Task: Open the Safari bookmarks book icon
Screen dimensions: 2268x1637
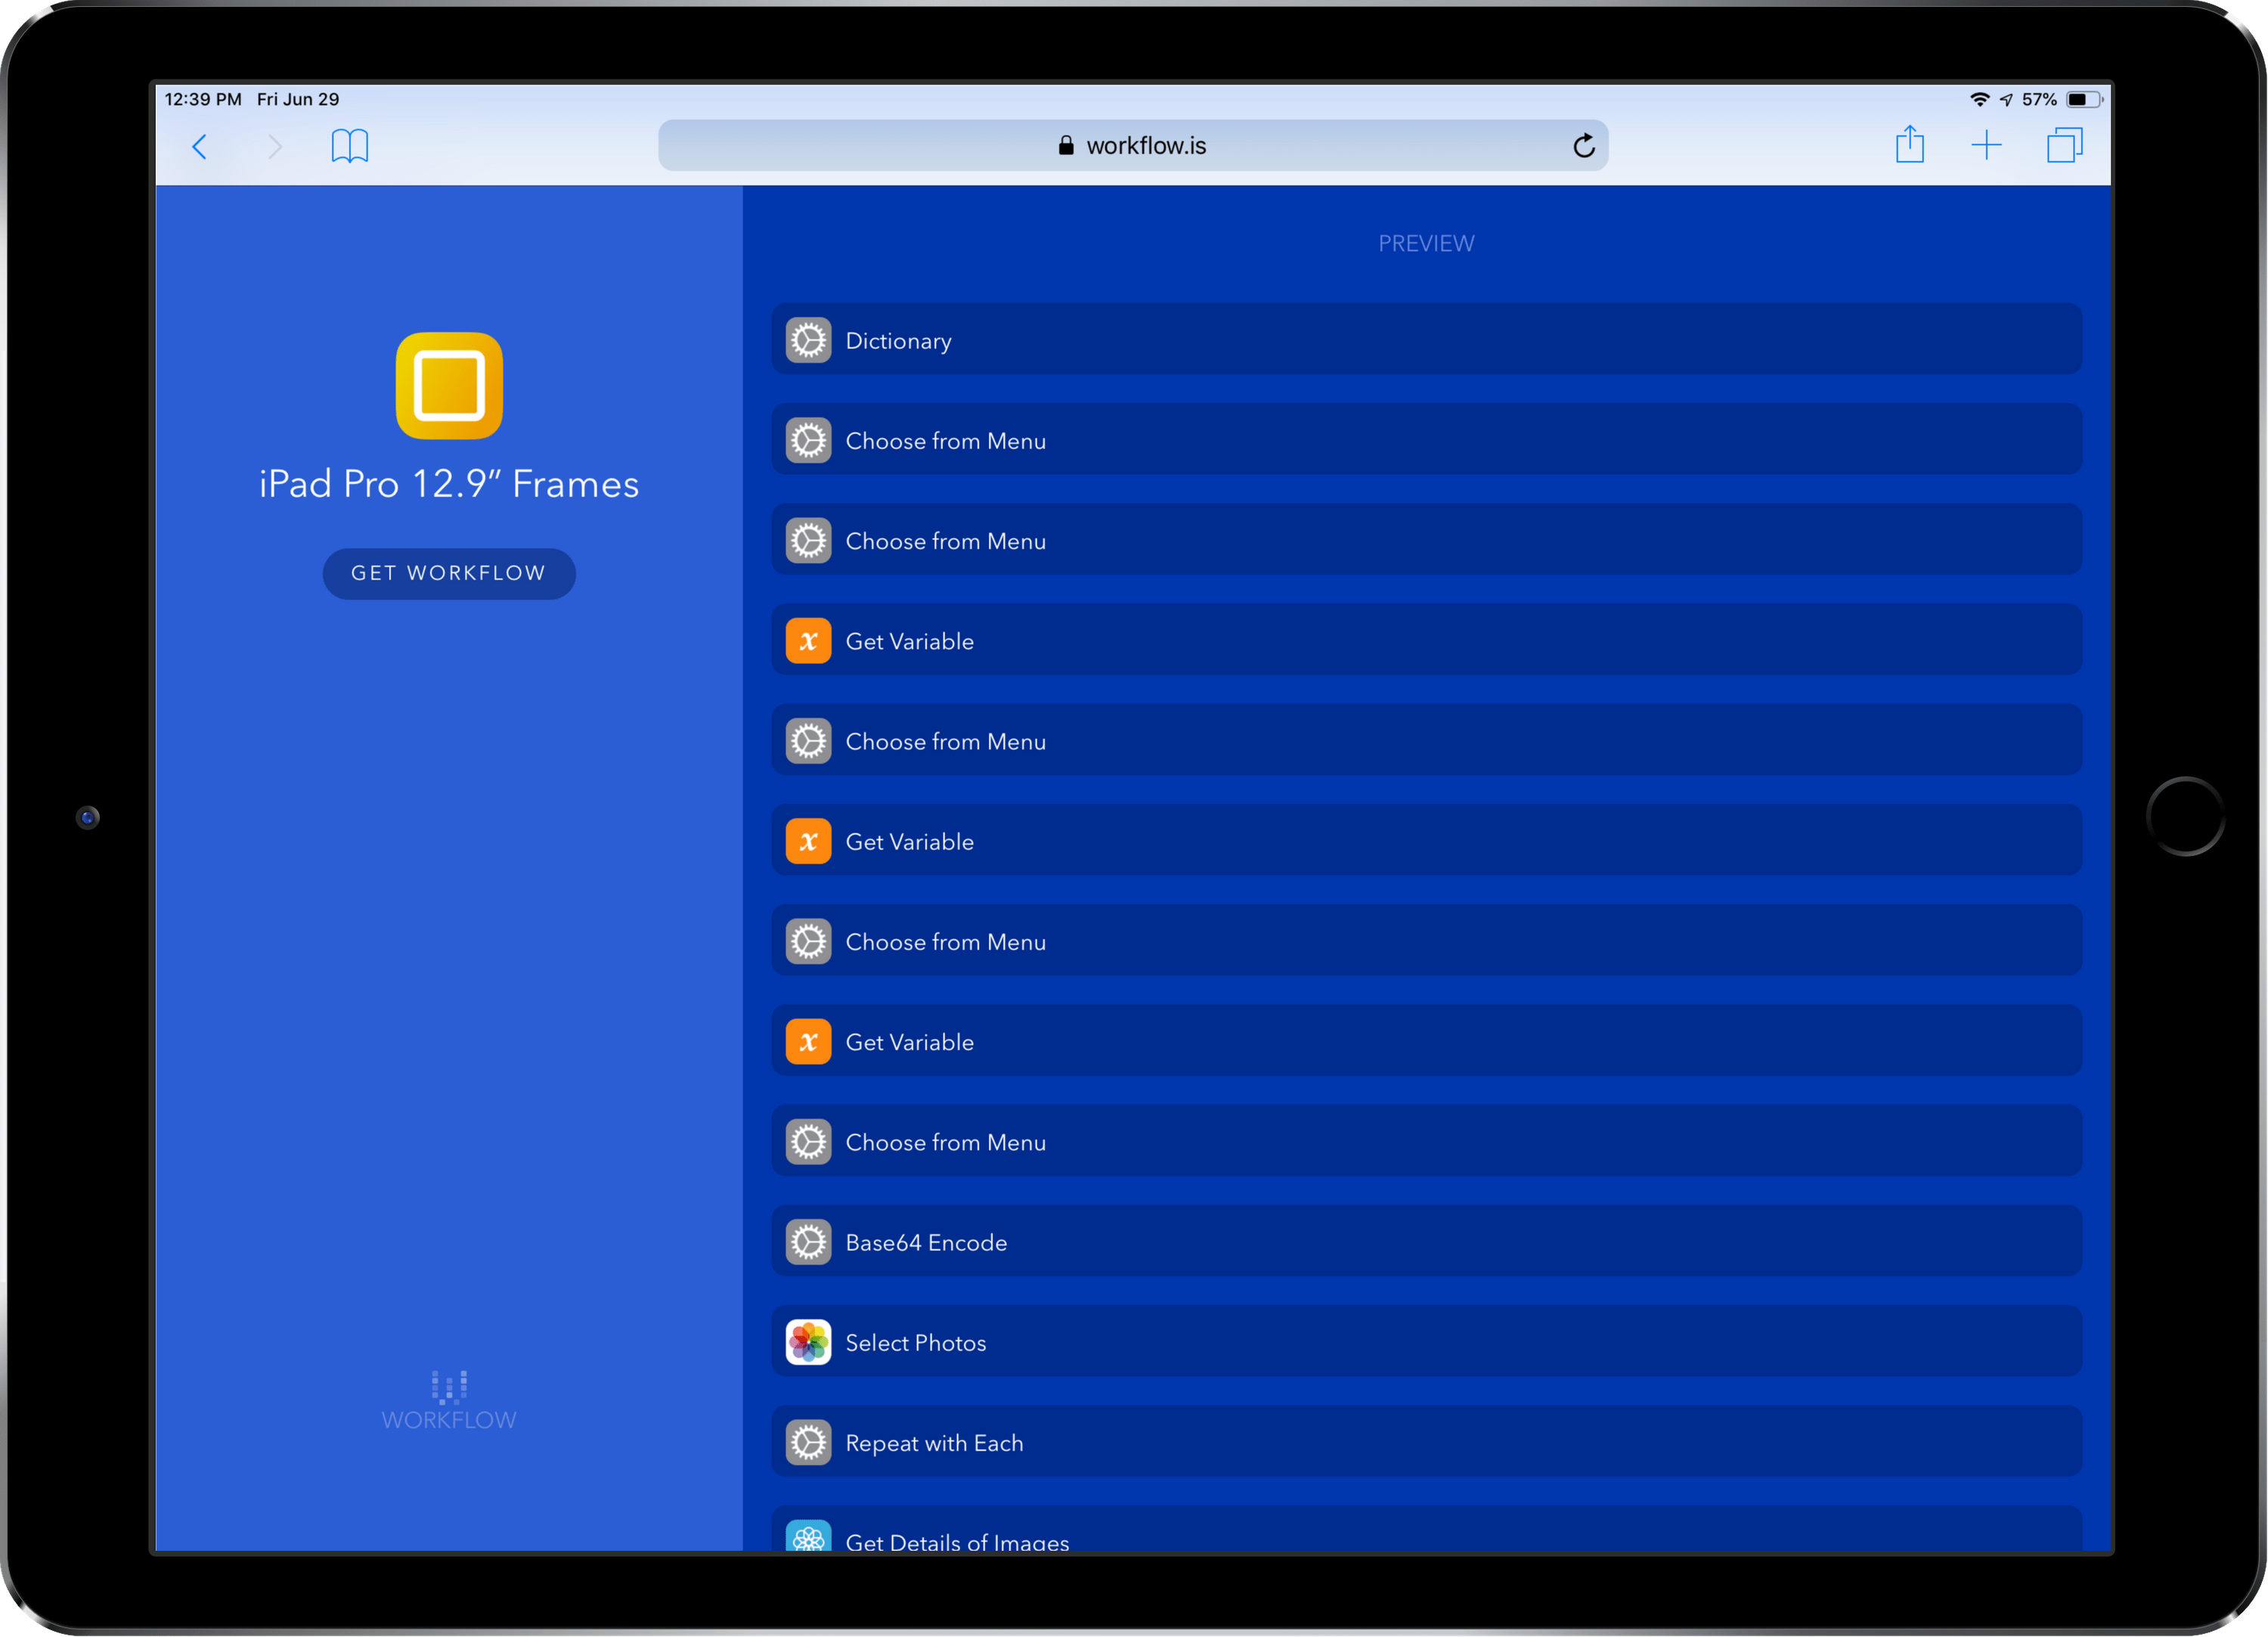Action: tap(350, 146)
